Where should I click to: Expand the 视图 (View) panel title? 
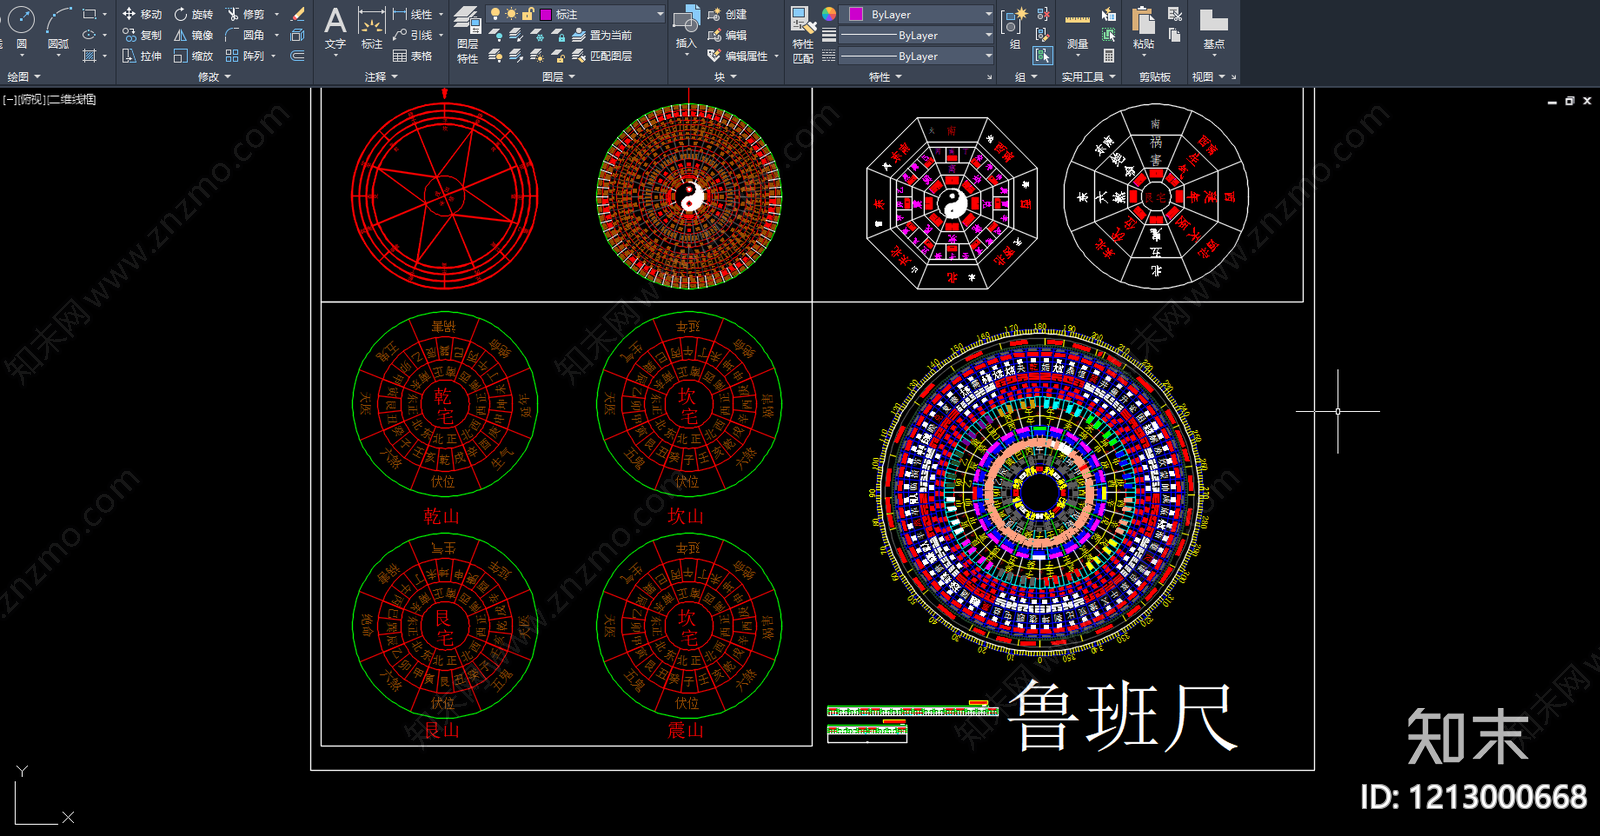(1208, 76)
